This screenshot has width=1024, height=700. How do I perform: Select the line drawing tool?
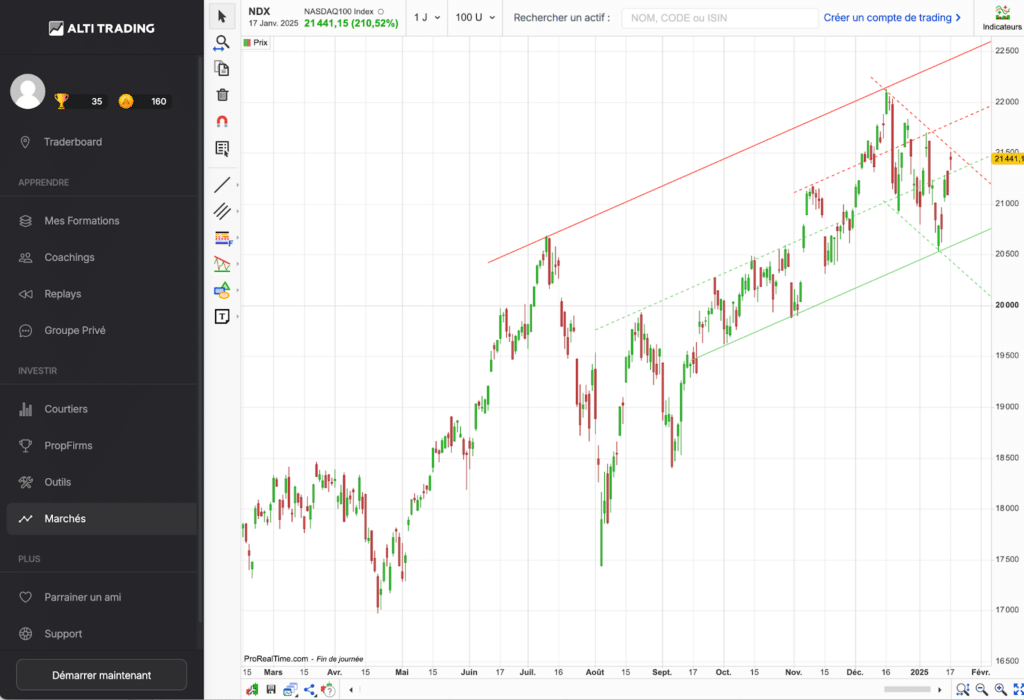point(222,185)
